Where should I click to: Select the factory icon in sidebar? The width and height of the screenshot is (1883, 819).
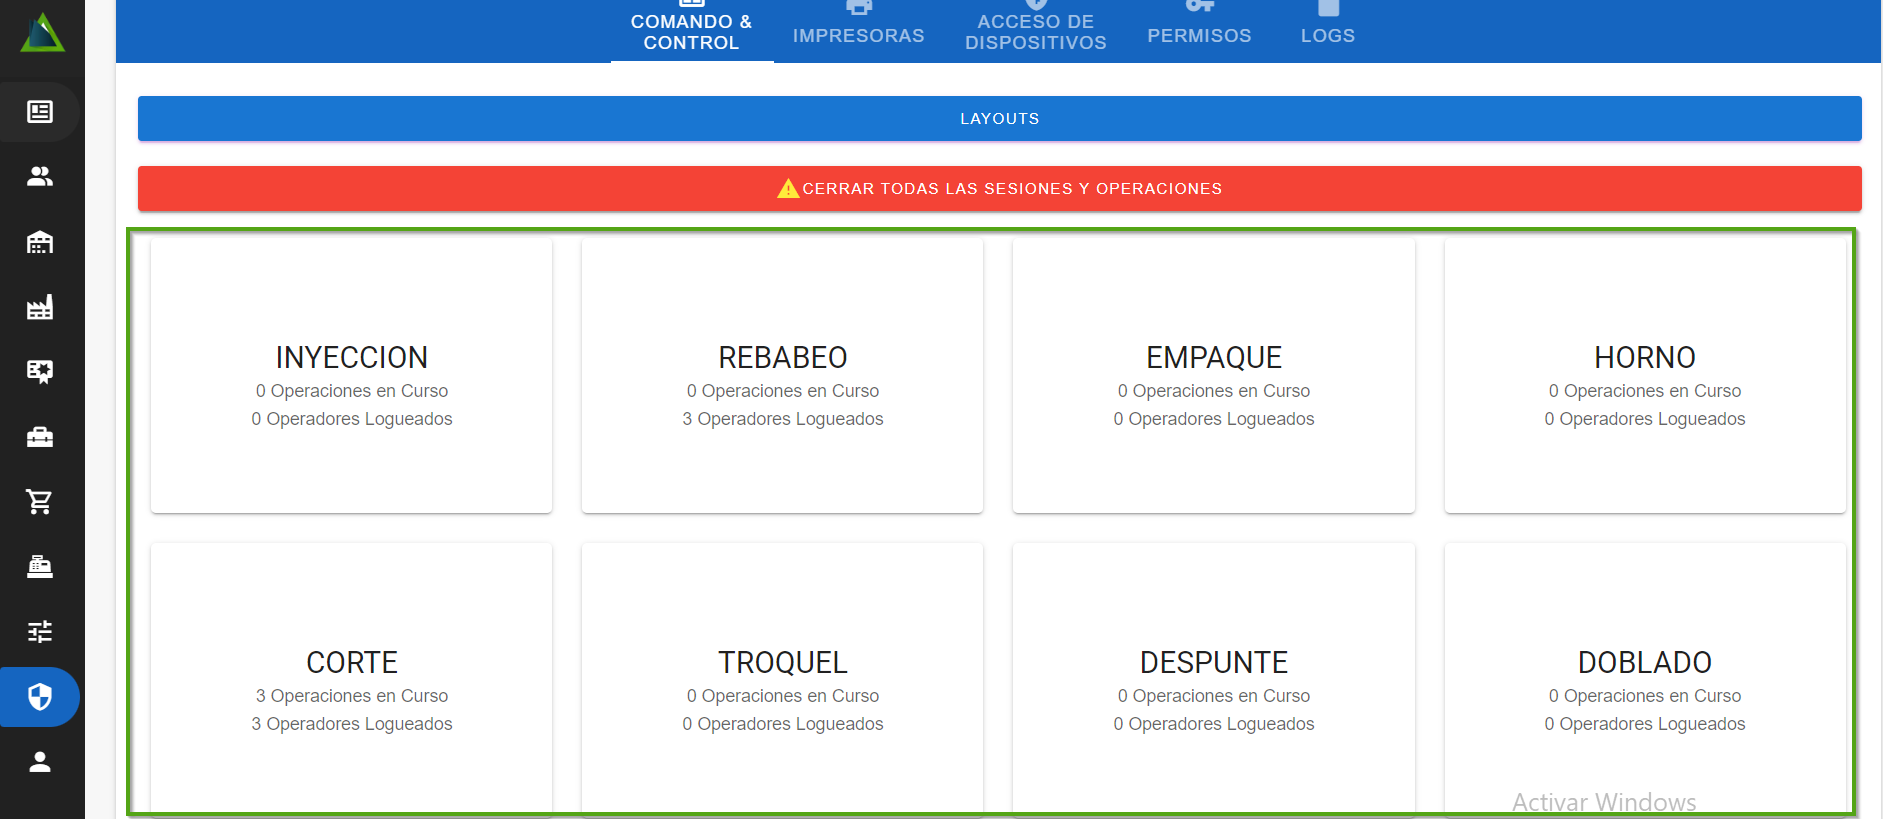pos(40,307)
